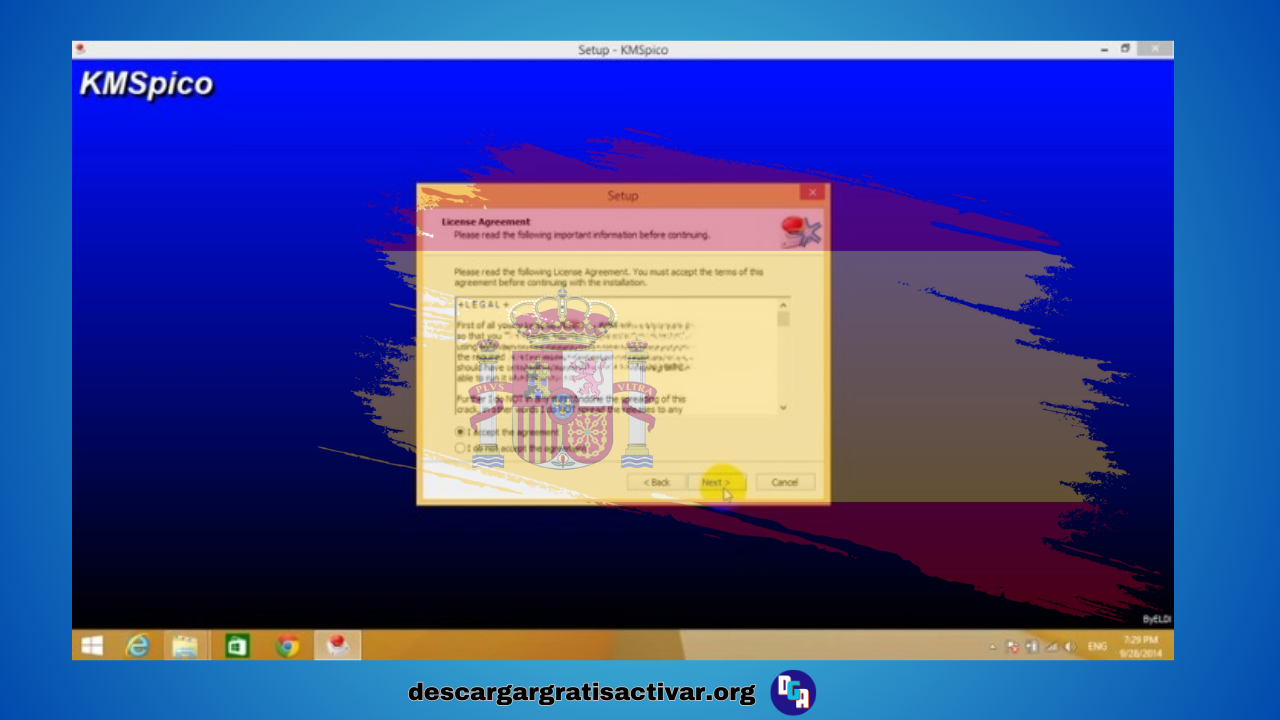This screenshot has width=1280, height=720.
Task: Open the Windows Start button
Action: coord(92,646)
